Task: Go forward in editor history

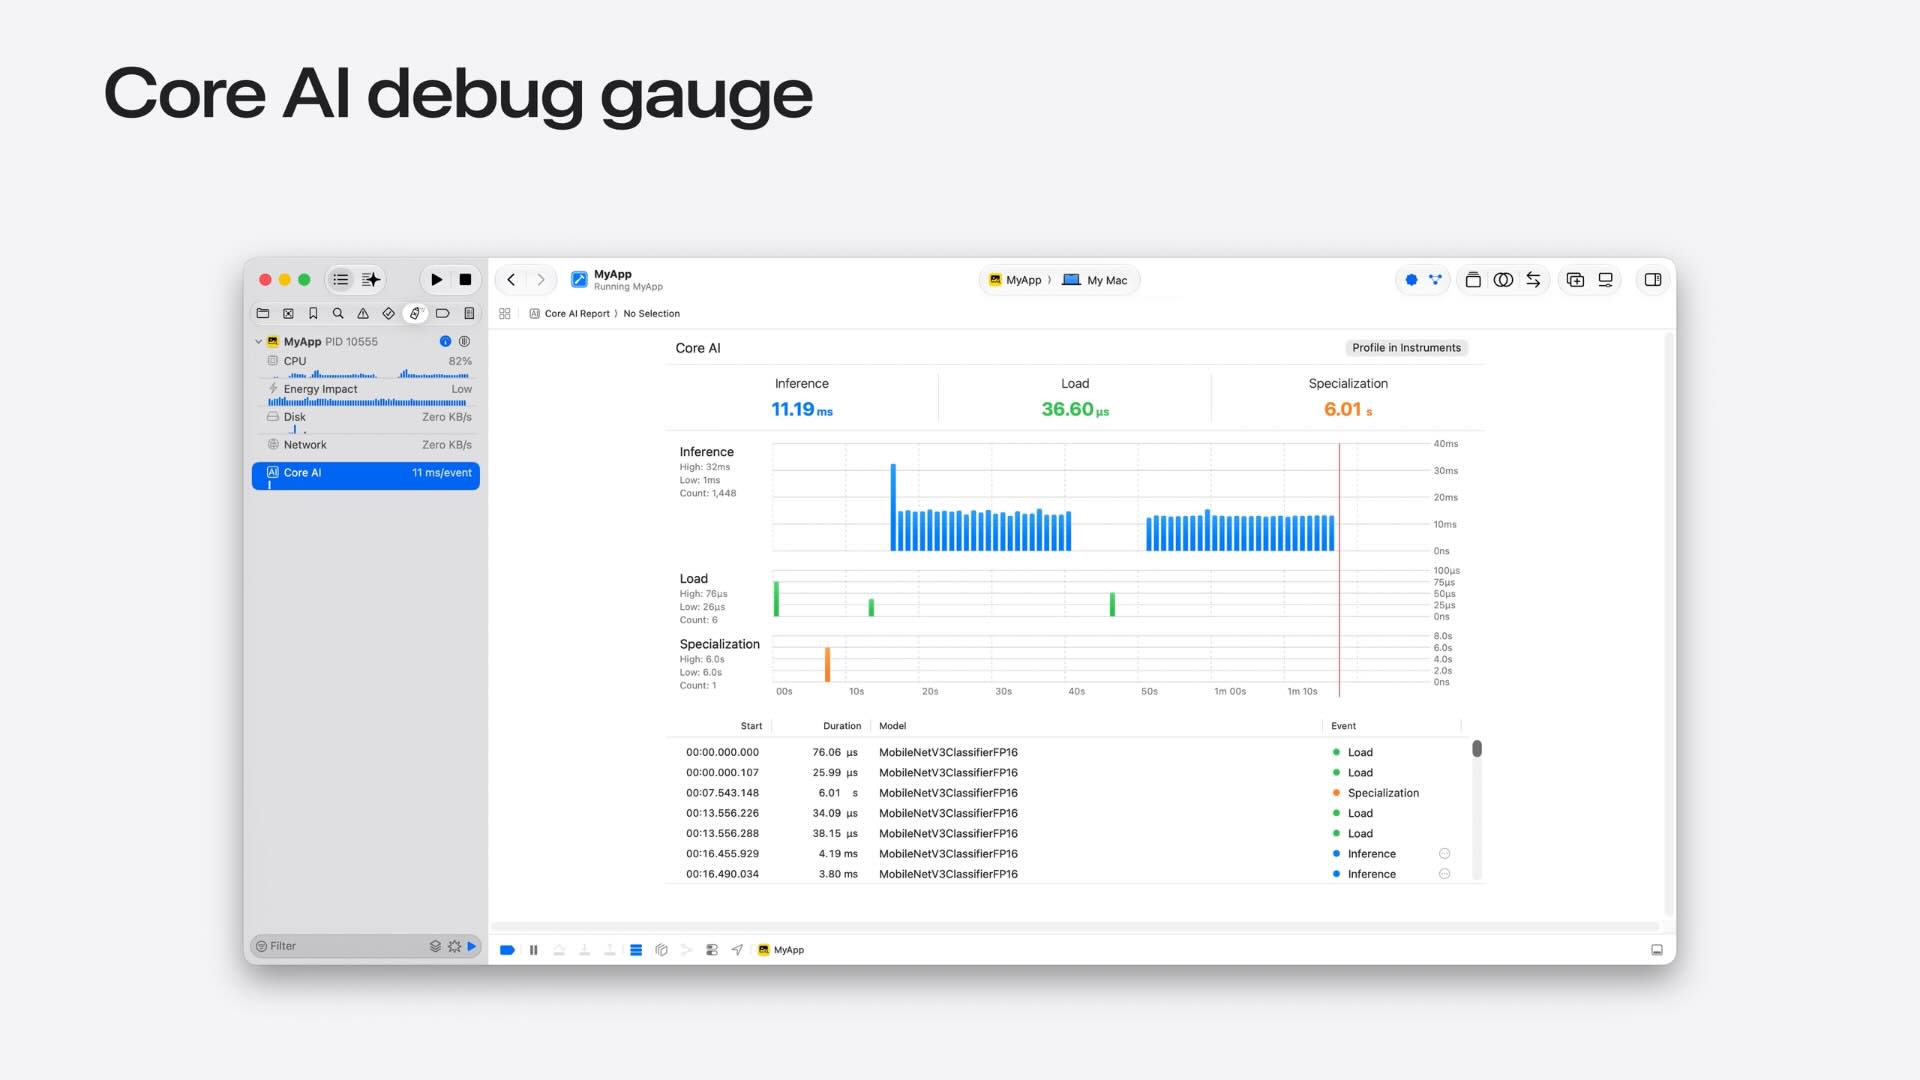Action: point(541,280)
